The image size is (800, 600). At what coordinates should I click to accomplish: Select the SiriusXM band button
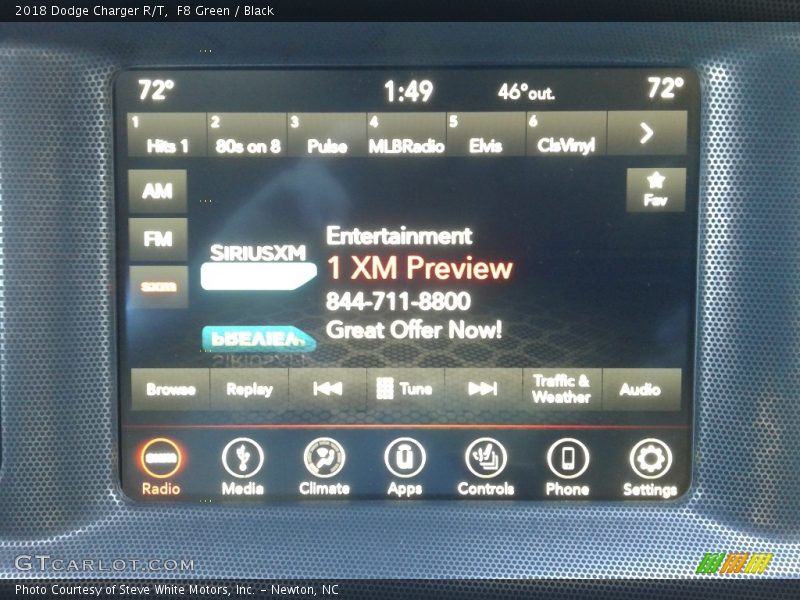click(x=158, y=287)
